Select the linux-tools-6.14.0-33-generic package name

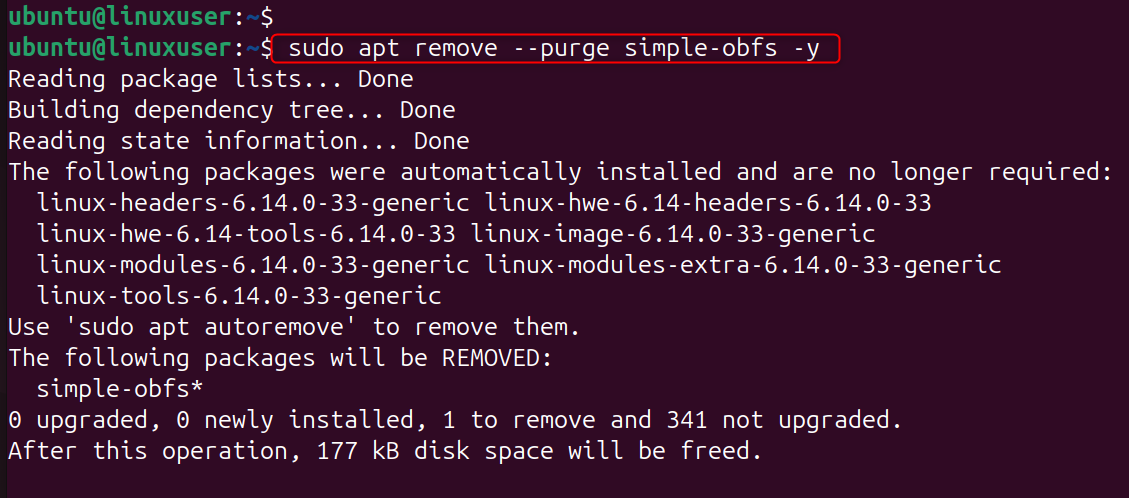[239, 296]
